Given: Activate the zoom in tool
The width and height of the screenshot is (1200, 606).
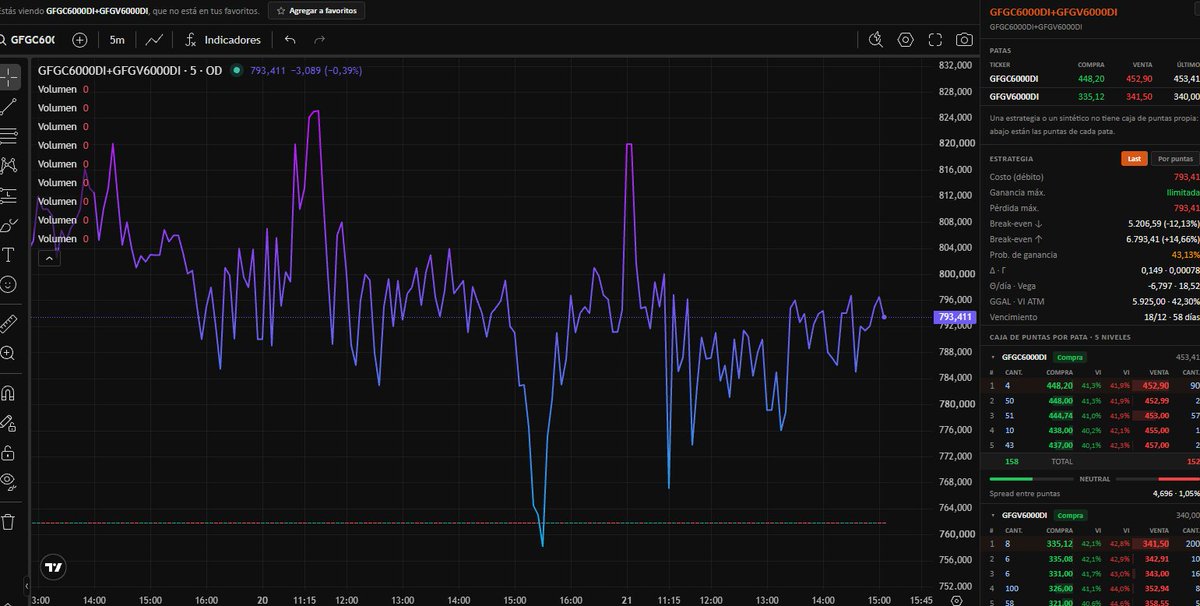Looking at the screenshot, I should point(8,353).
